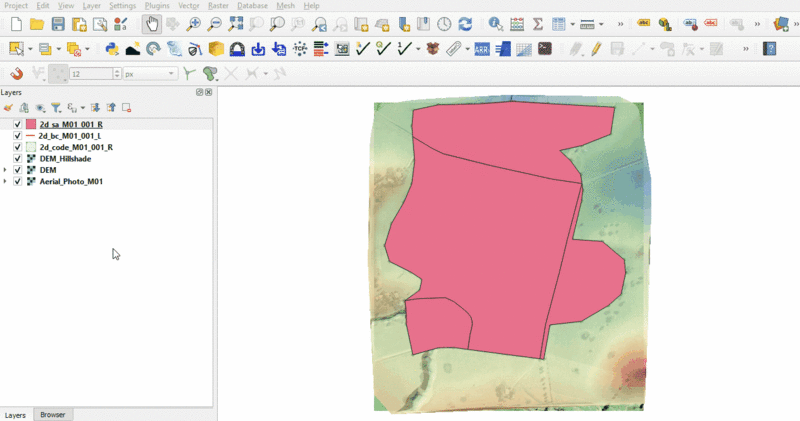The width and height of the screenshot is (800, 421).
Task: Click the filter legend funnel icon
Action: coord(56,107)
